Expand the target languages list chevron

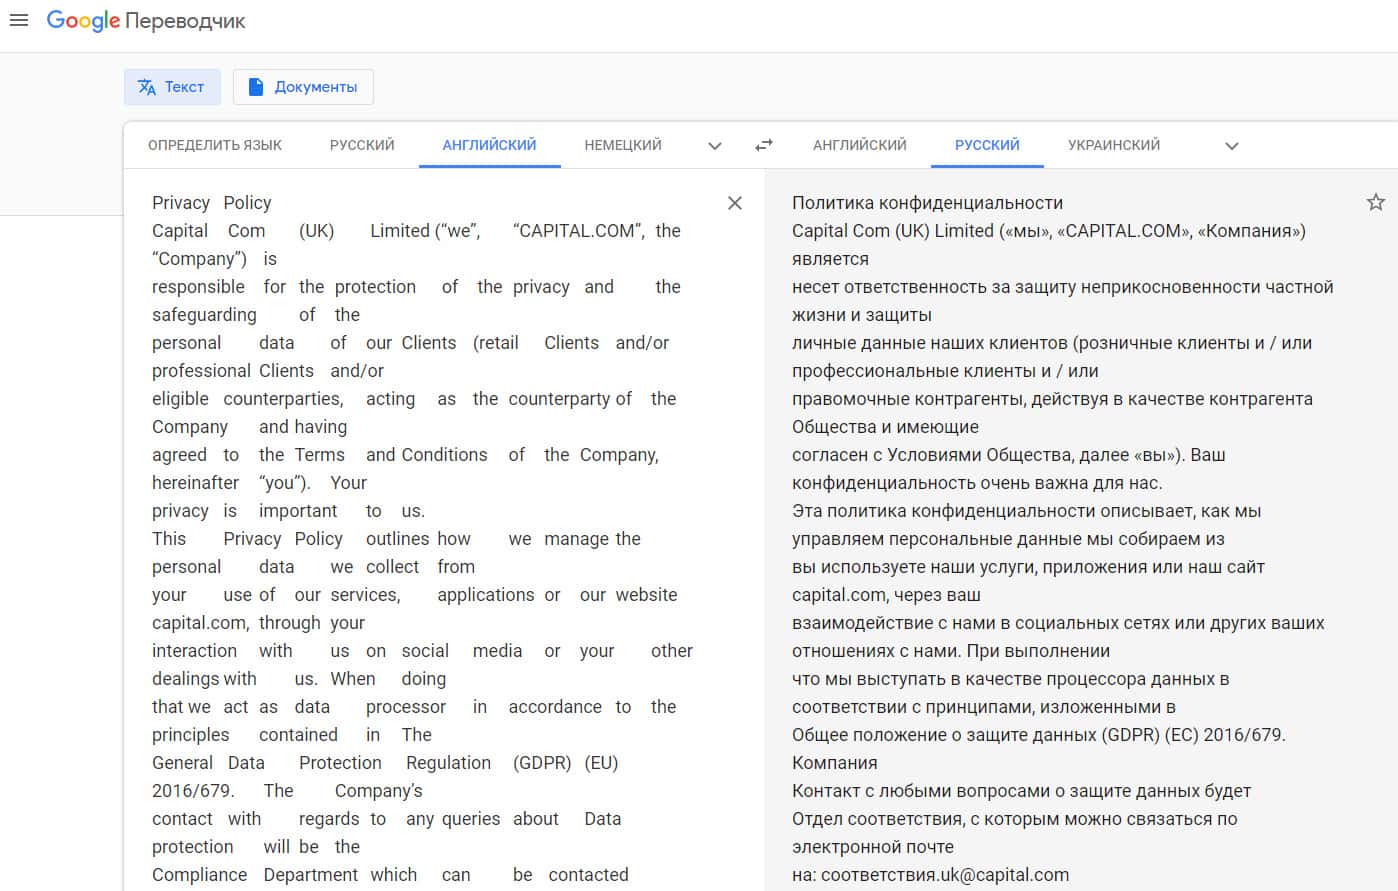coord(1232,146)
